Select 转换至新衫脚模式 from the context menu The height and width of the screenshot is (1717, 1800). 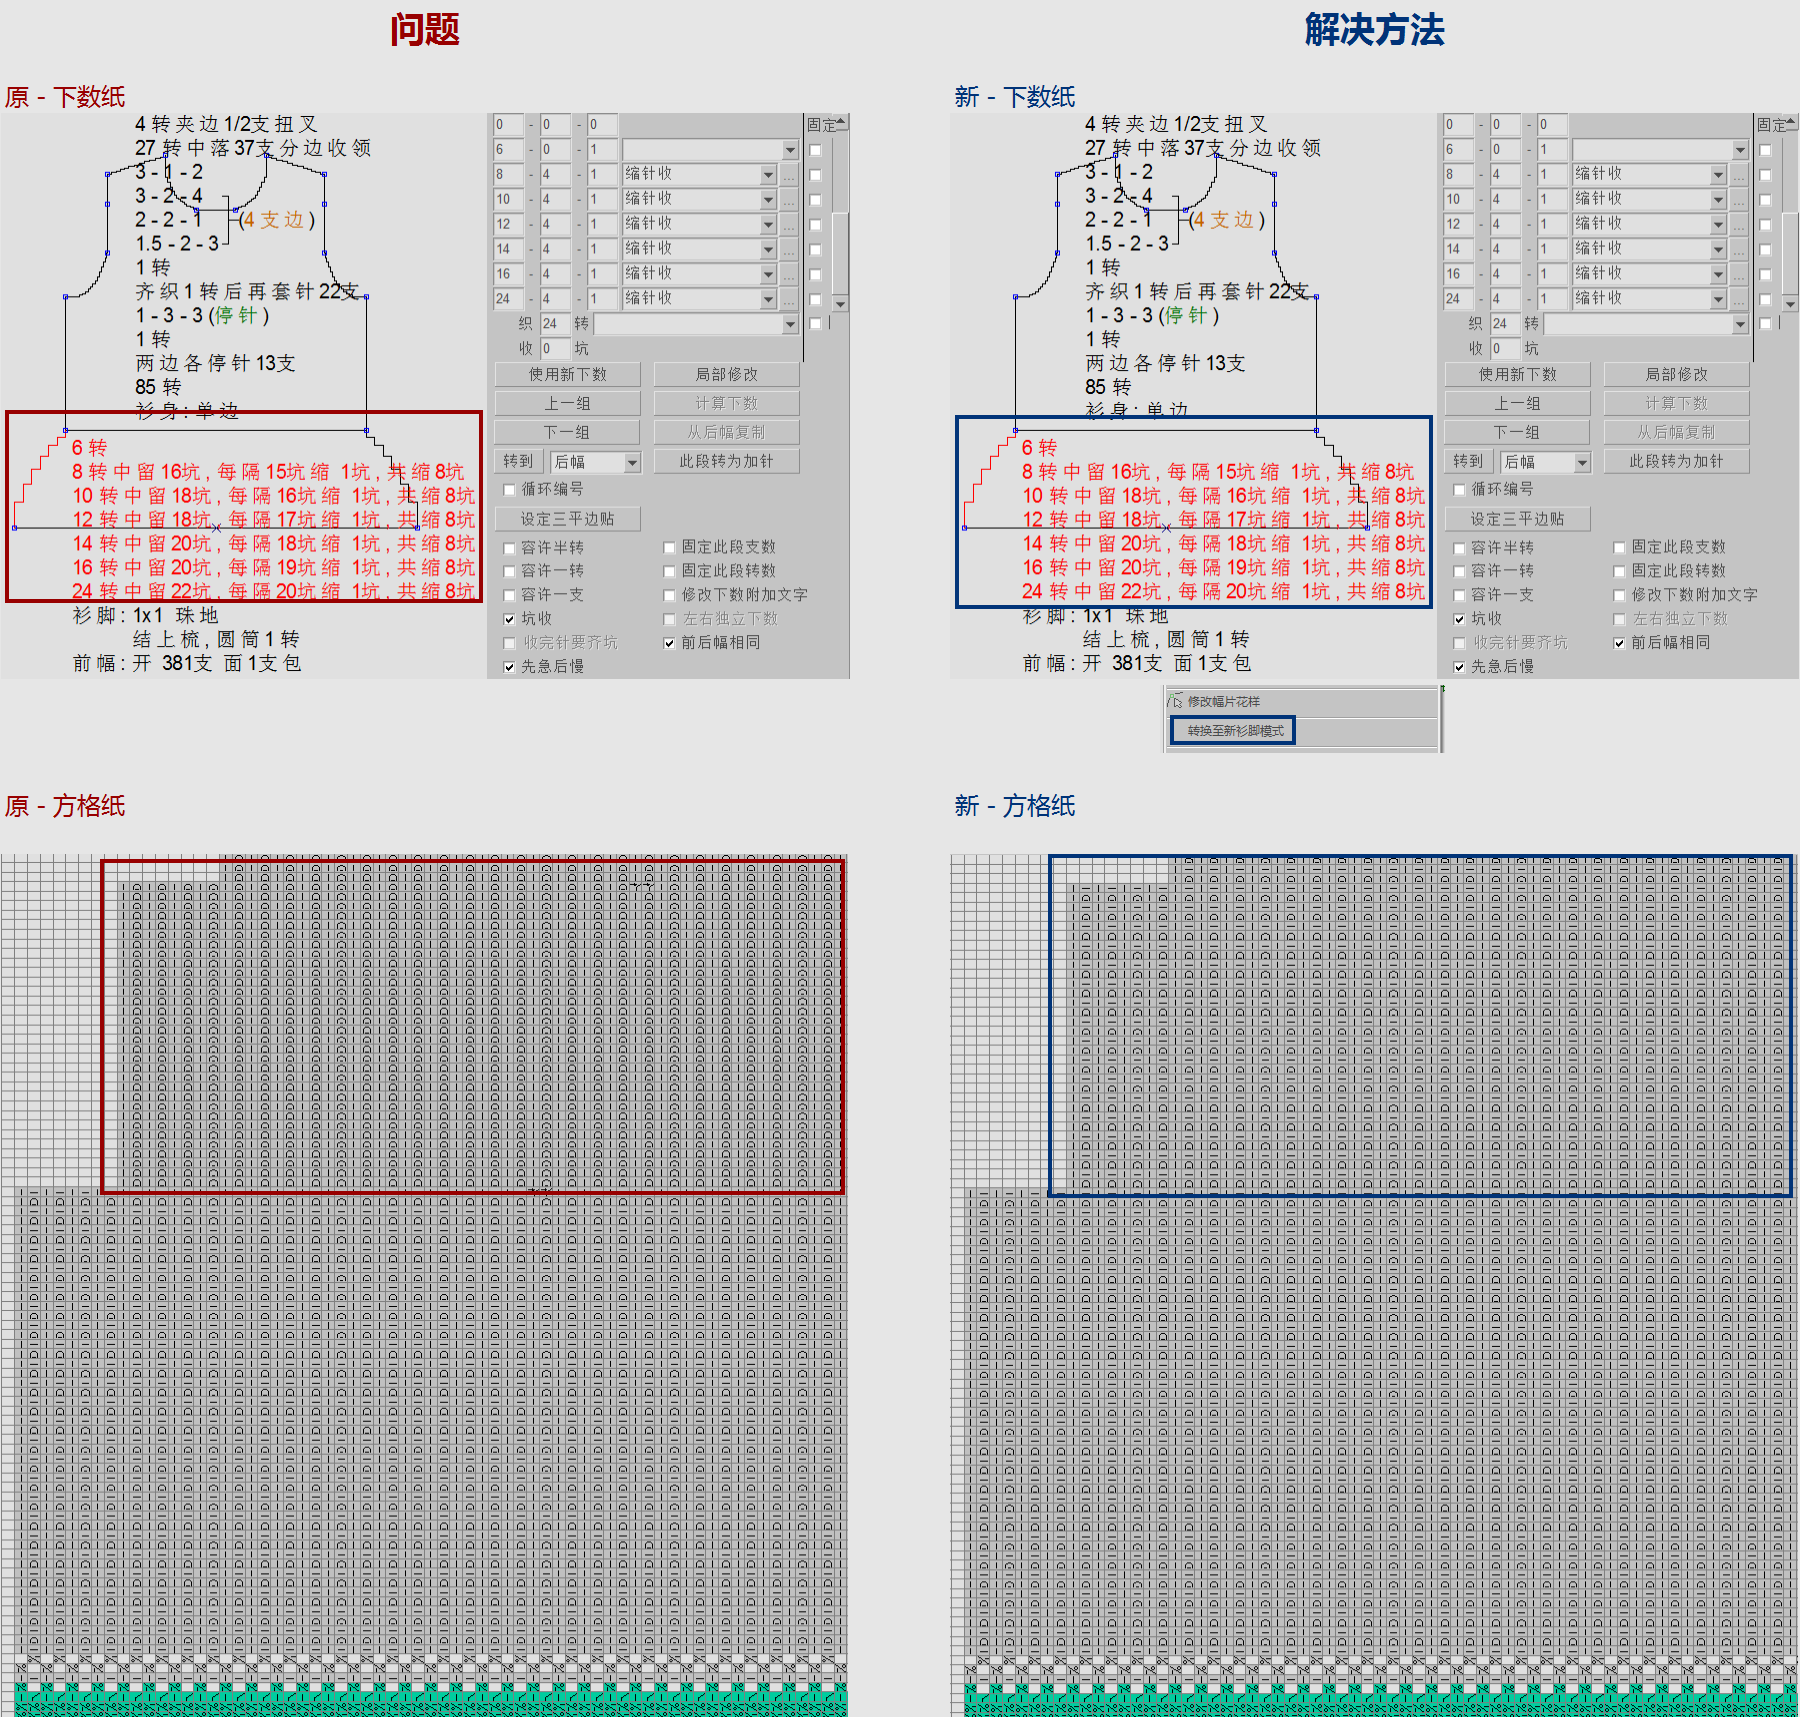pos(1234,732)
